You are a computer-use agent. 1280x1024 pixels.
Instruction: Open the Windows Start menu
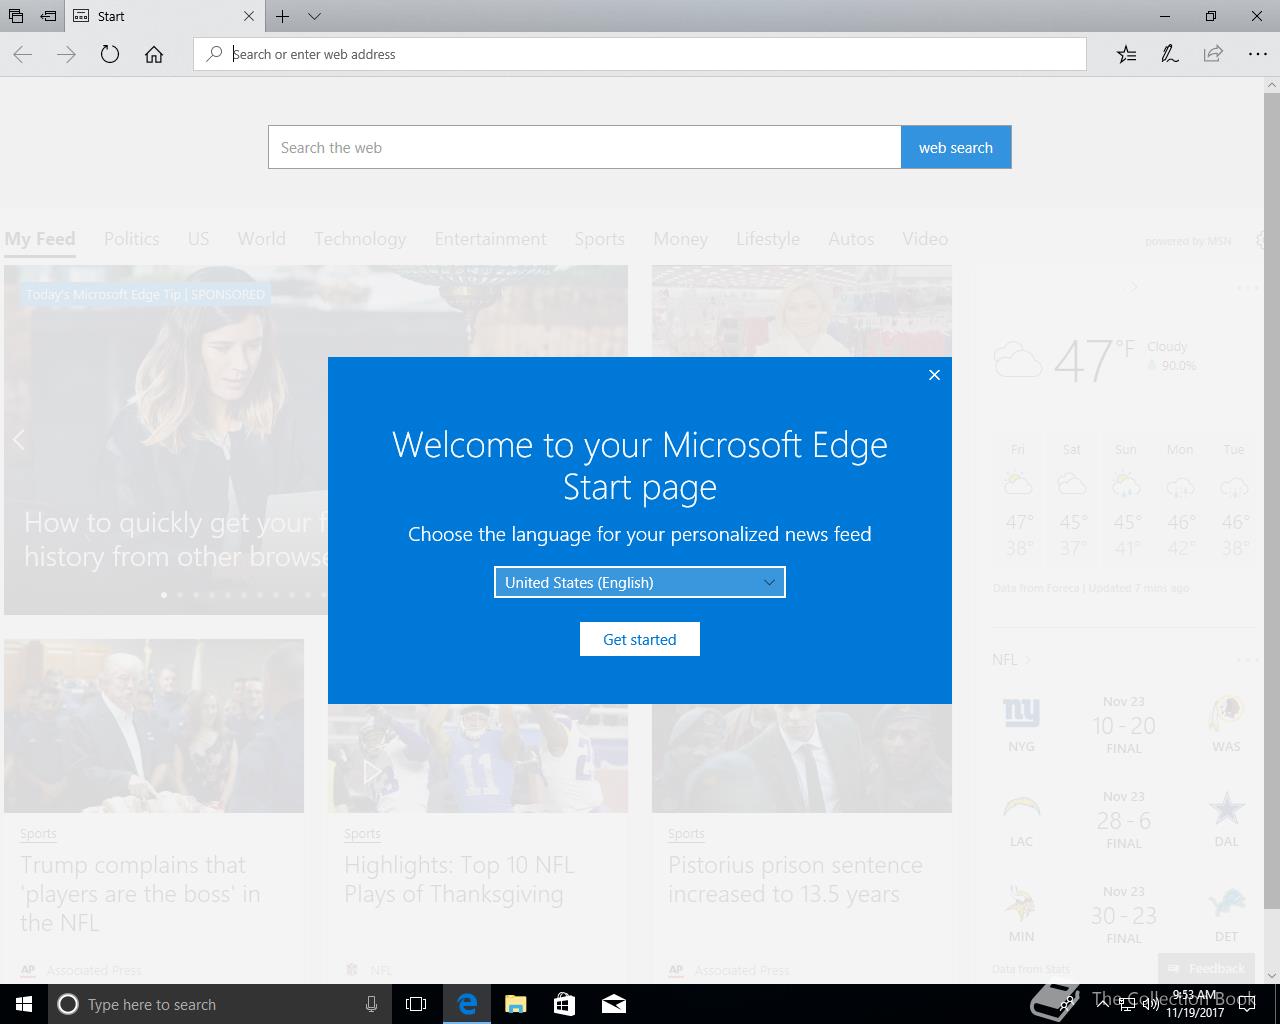(x=24, y=1004)
